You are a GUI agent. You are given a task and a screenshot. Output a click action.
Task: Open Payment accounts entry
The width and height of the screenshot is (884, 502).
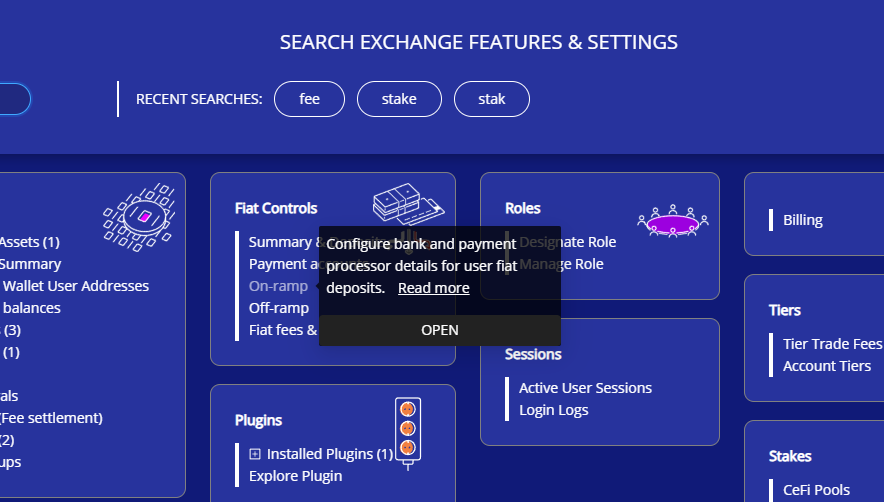[284, 264]
